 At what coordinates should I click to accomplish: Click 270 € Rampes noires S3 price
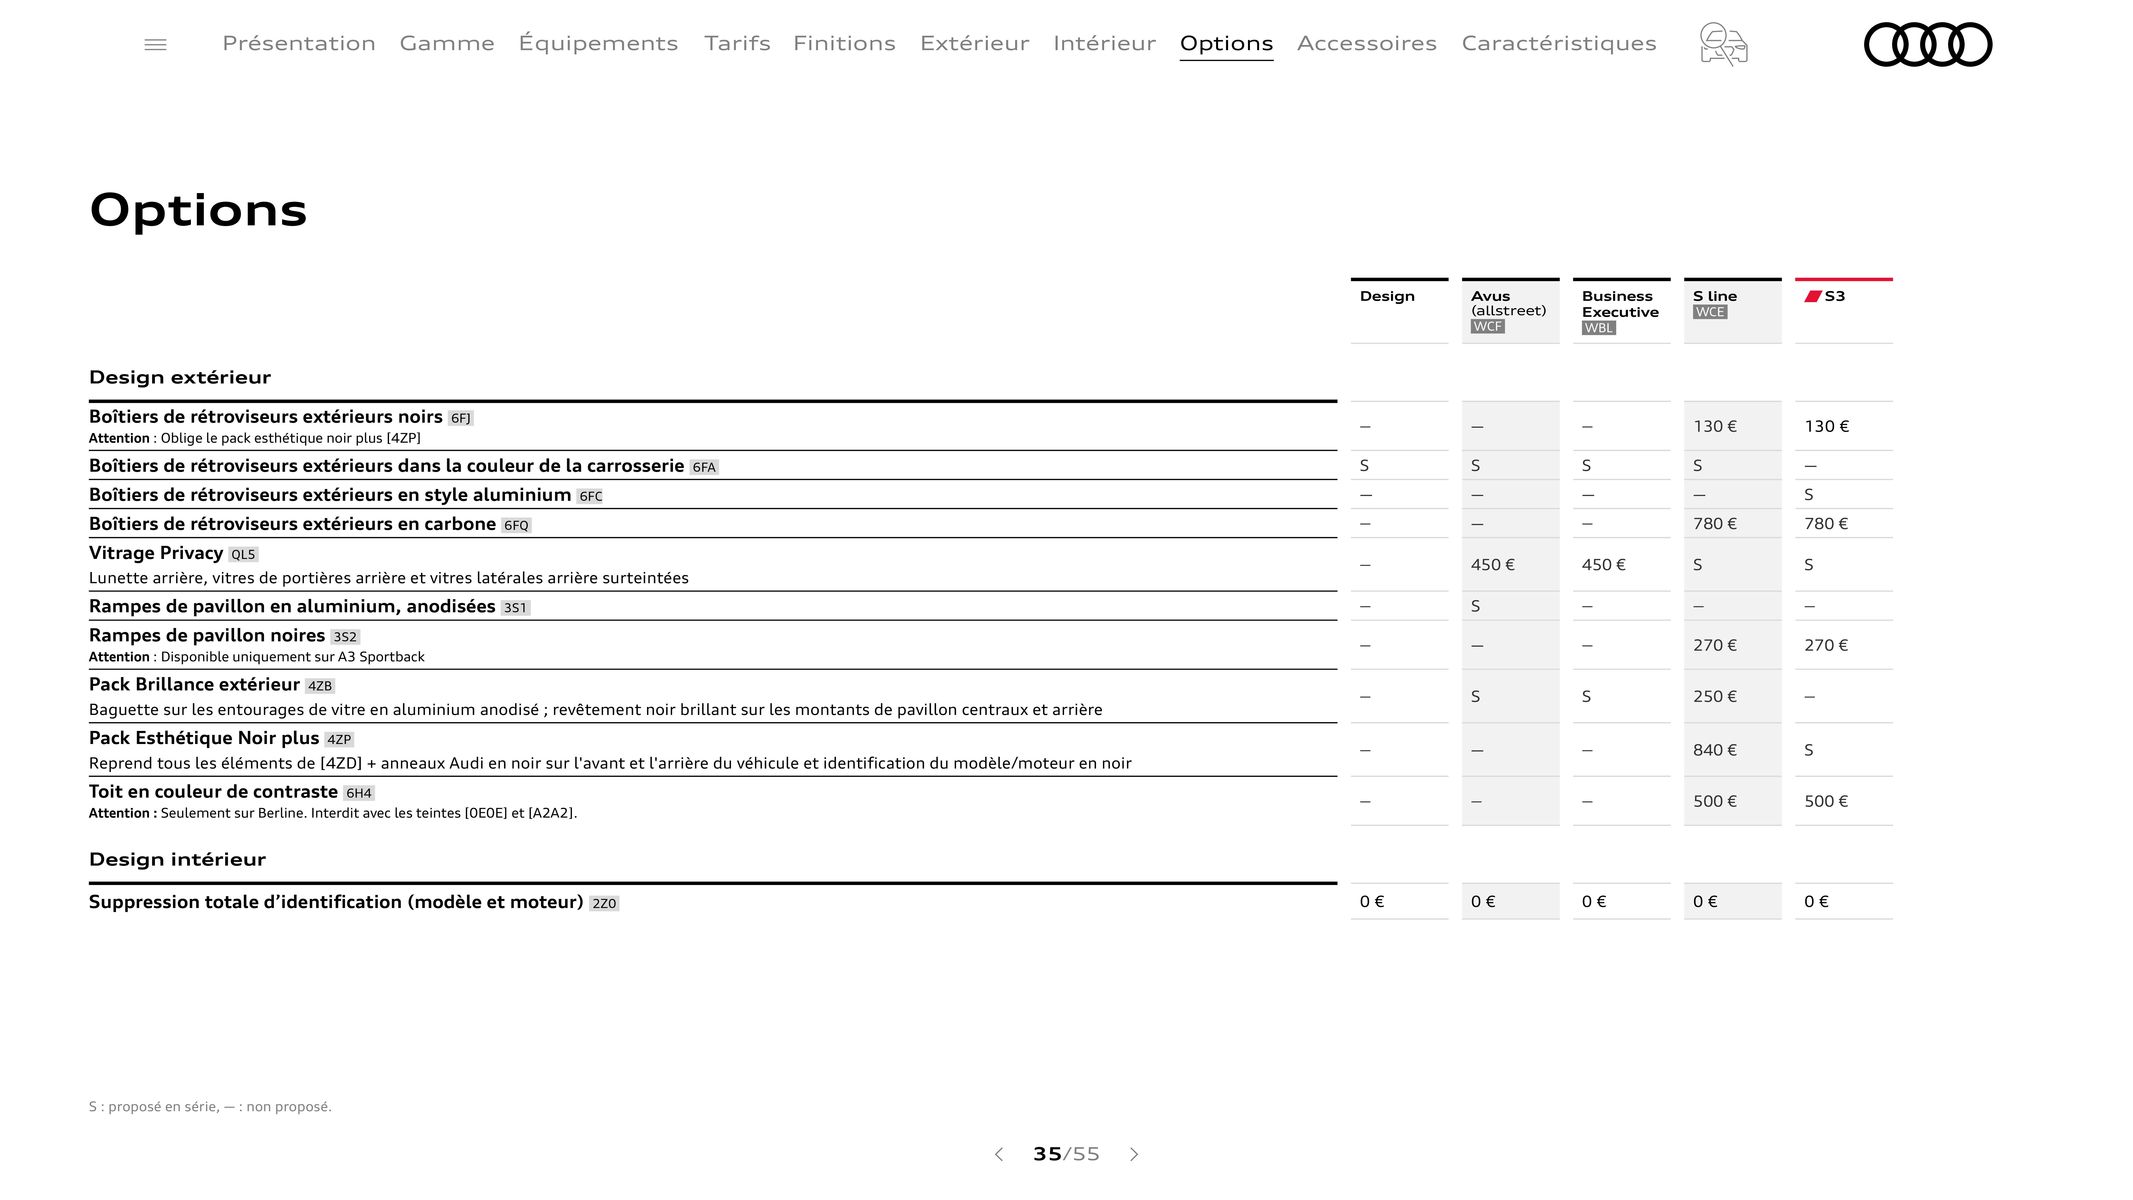click(x=1826, y=645)
